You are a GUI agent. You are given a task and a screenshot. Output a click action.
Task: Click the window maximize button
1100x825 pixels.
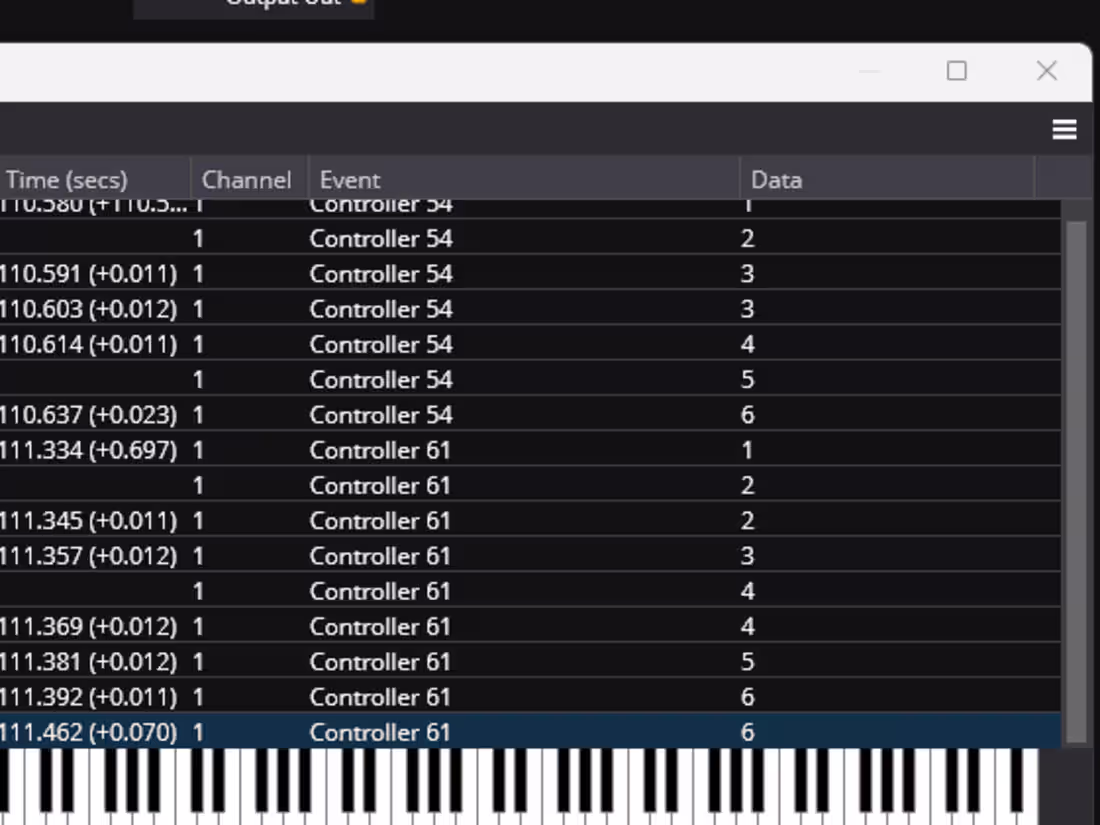[x=956, y=71]
